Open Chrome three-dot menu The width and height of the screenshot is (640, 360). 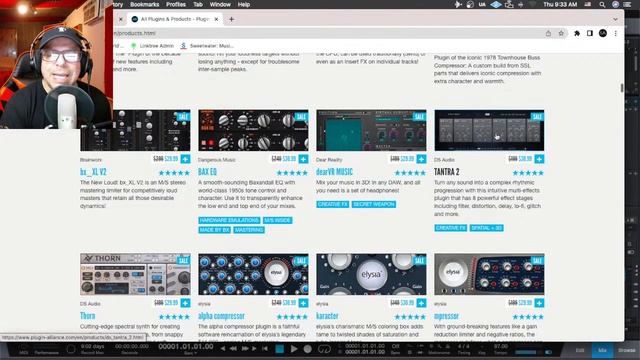point(616,33)
